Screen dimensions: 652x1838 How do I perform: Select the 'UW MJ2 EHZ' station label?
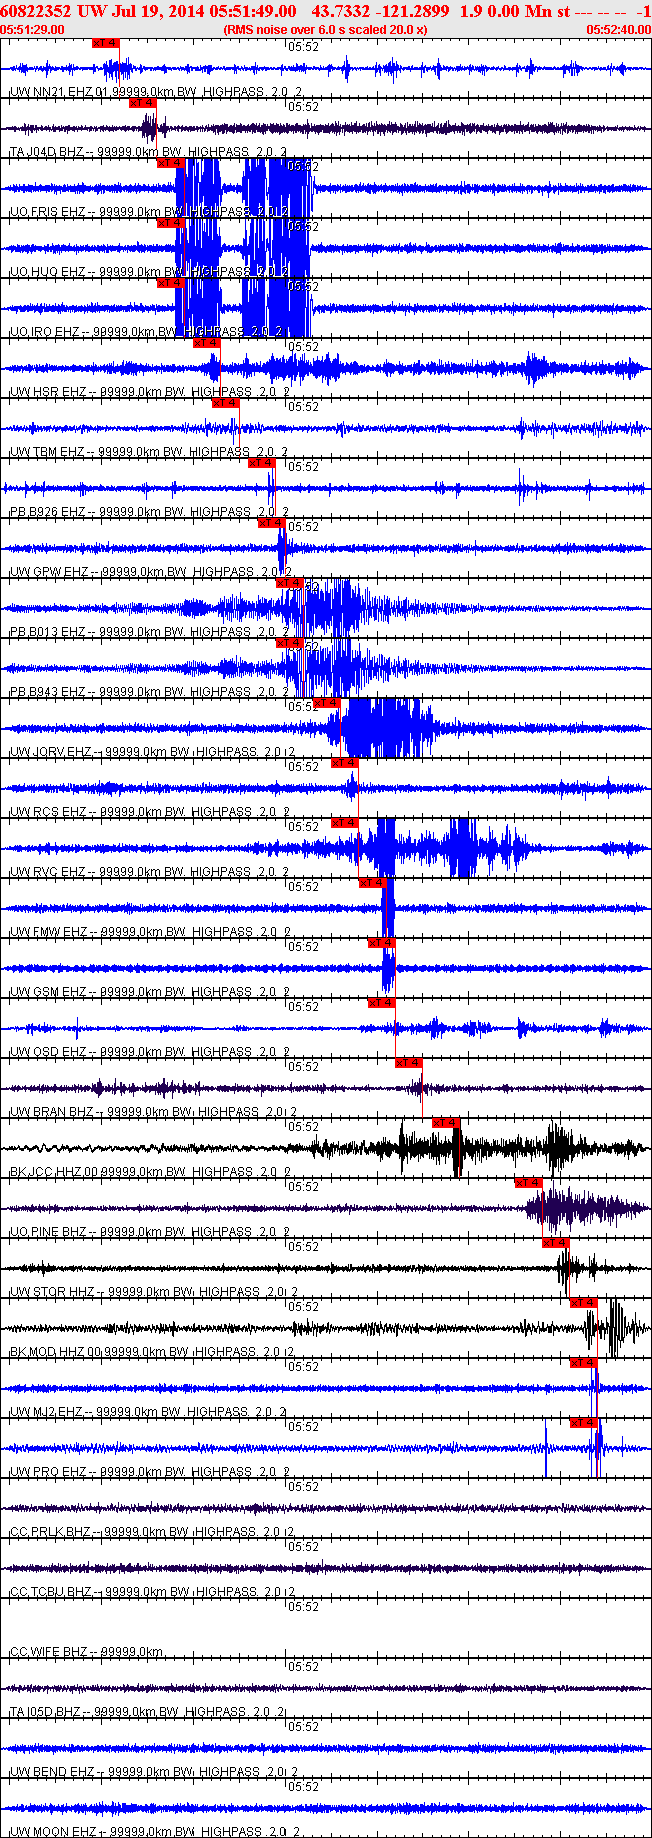click(47, 1412)
